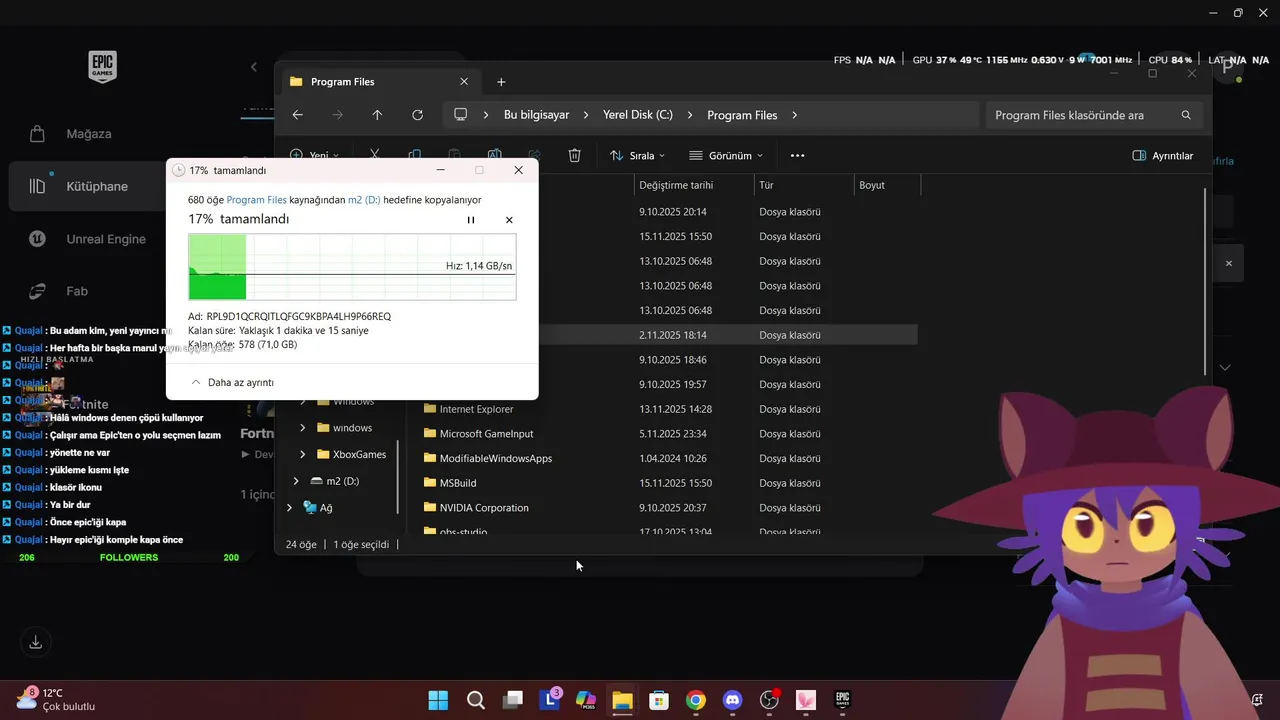This screenshot has width=1280, height=720.
Task: Expand chevron after 'Yerel Disk (C:)' in address bar
Action: pos(690,115)
